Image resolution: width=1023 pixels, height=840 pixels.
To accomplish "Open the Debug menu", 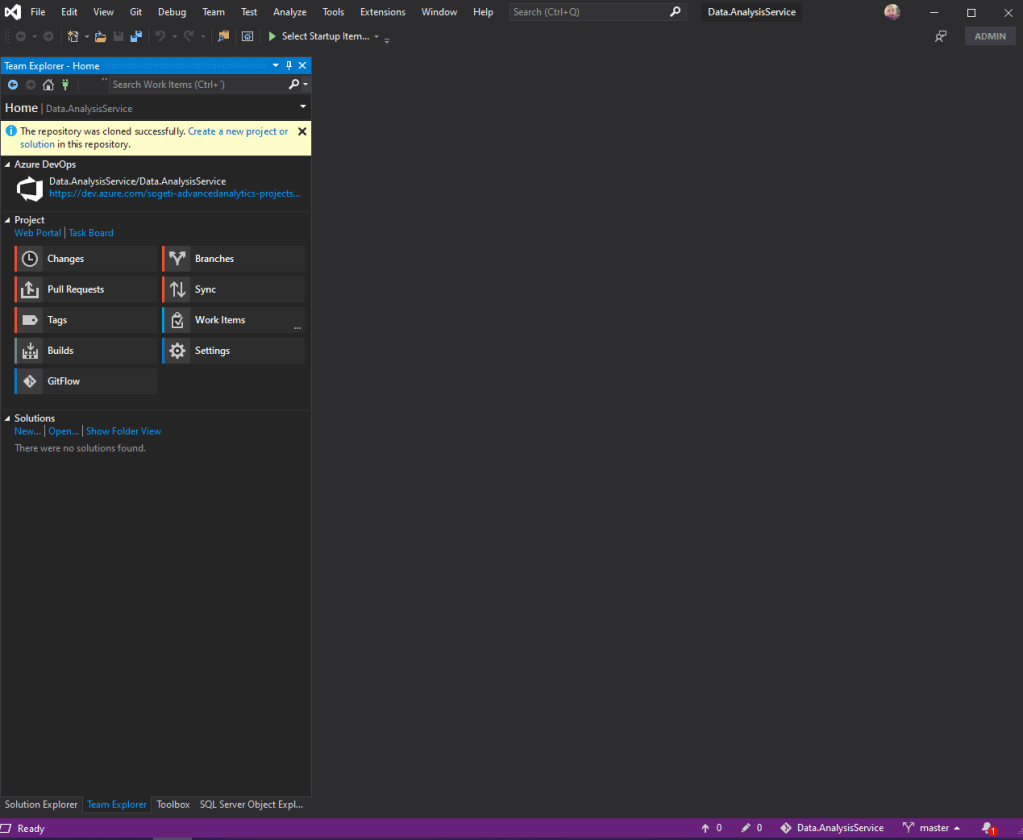I will (172, 12).
